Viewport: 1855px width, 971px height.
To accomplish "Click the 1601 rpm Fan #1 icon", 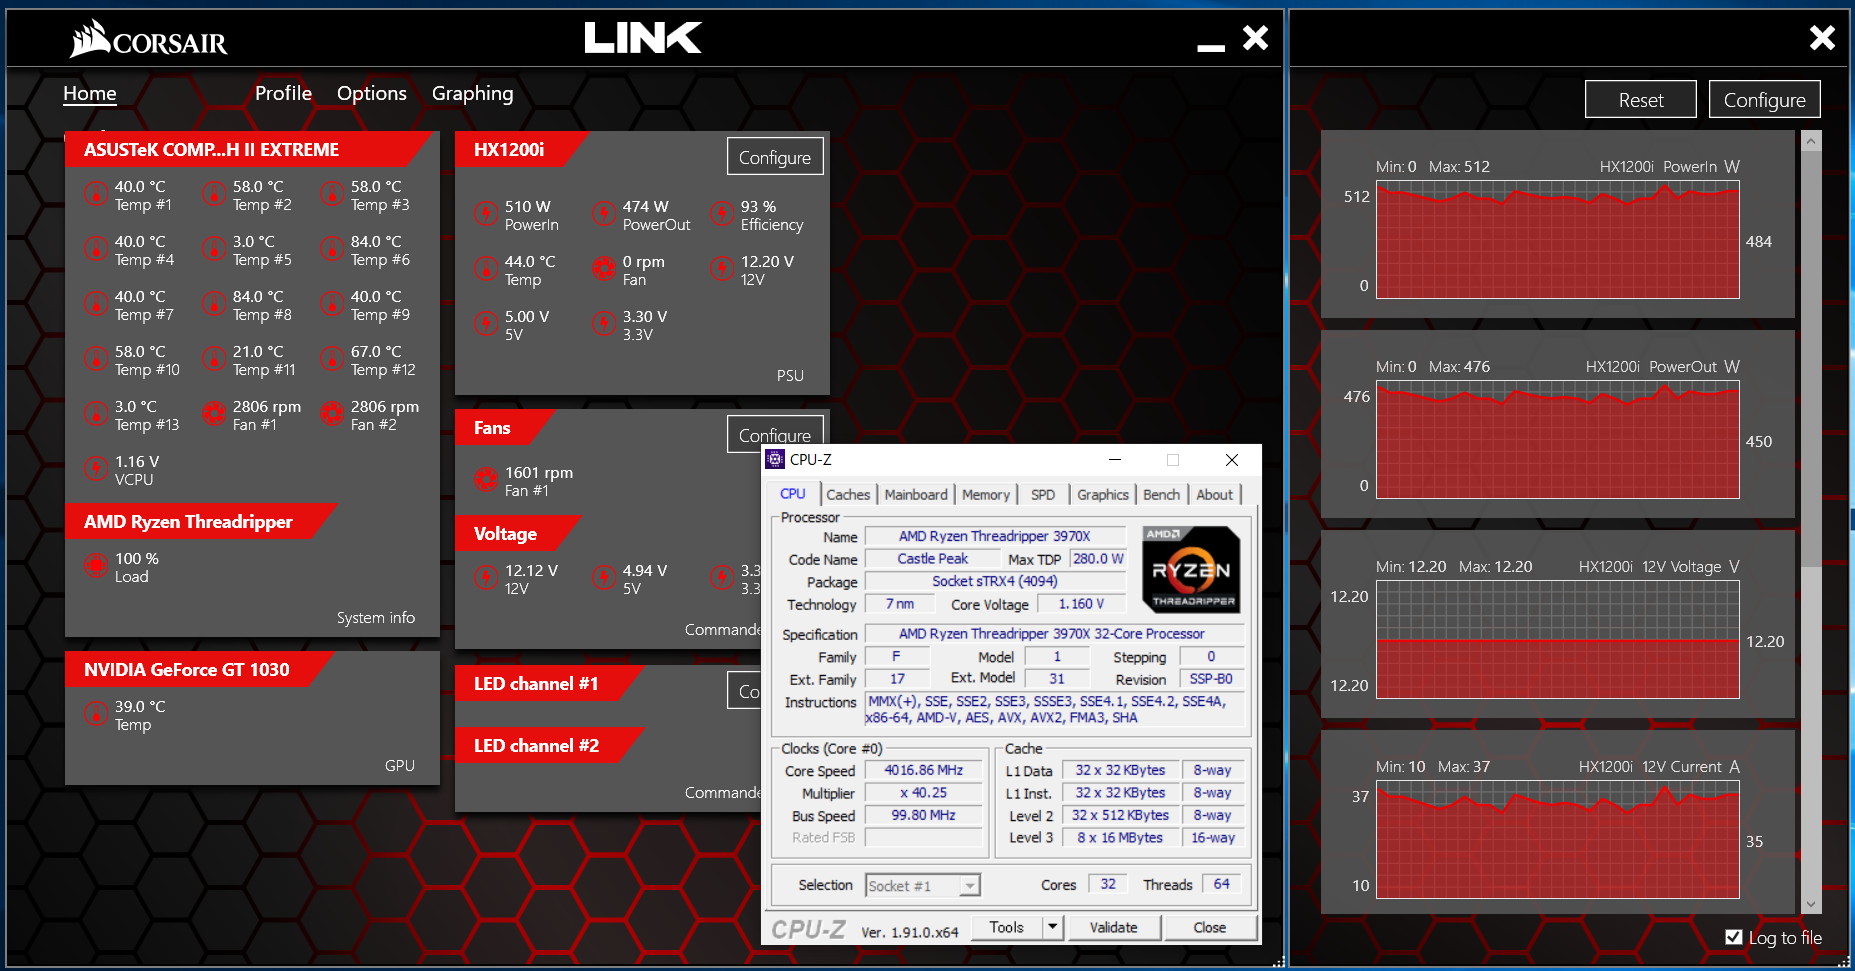I will point(486,480).
